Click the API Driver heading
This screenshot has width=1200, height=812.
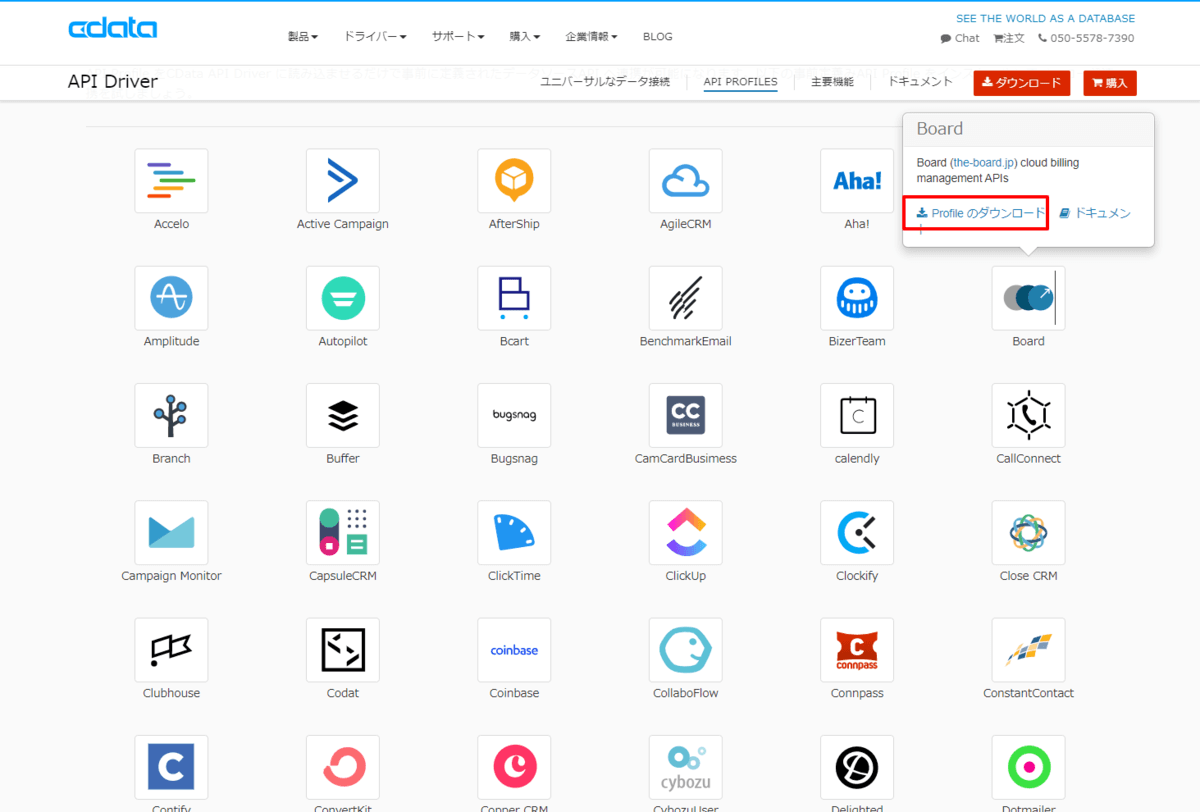point(113,81)
